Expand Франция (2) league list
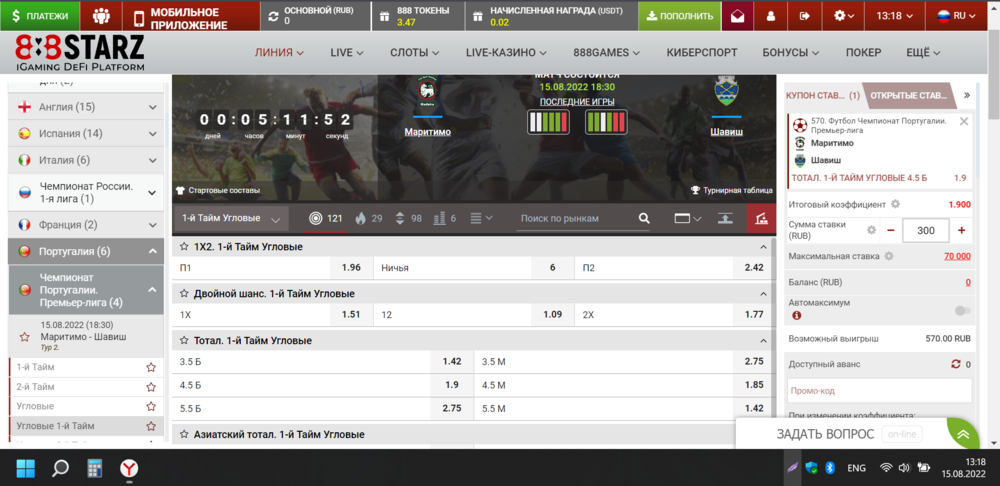1000x486 pixels. pyautogui.click(x=152, y=225)
